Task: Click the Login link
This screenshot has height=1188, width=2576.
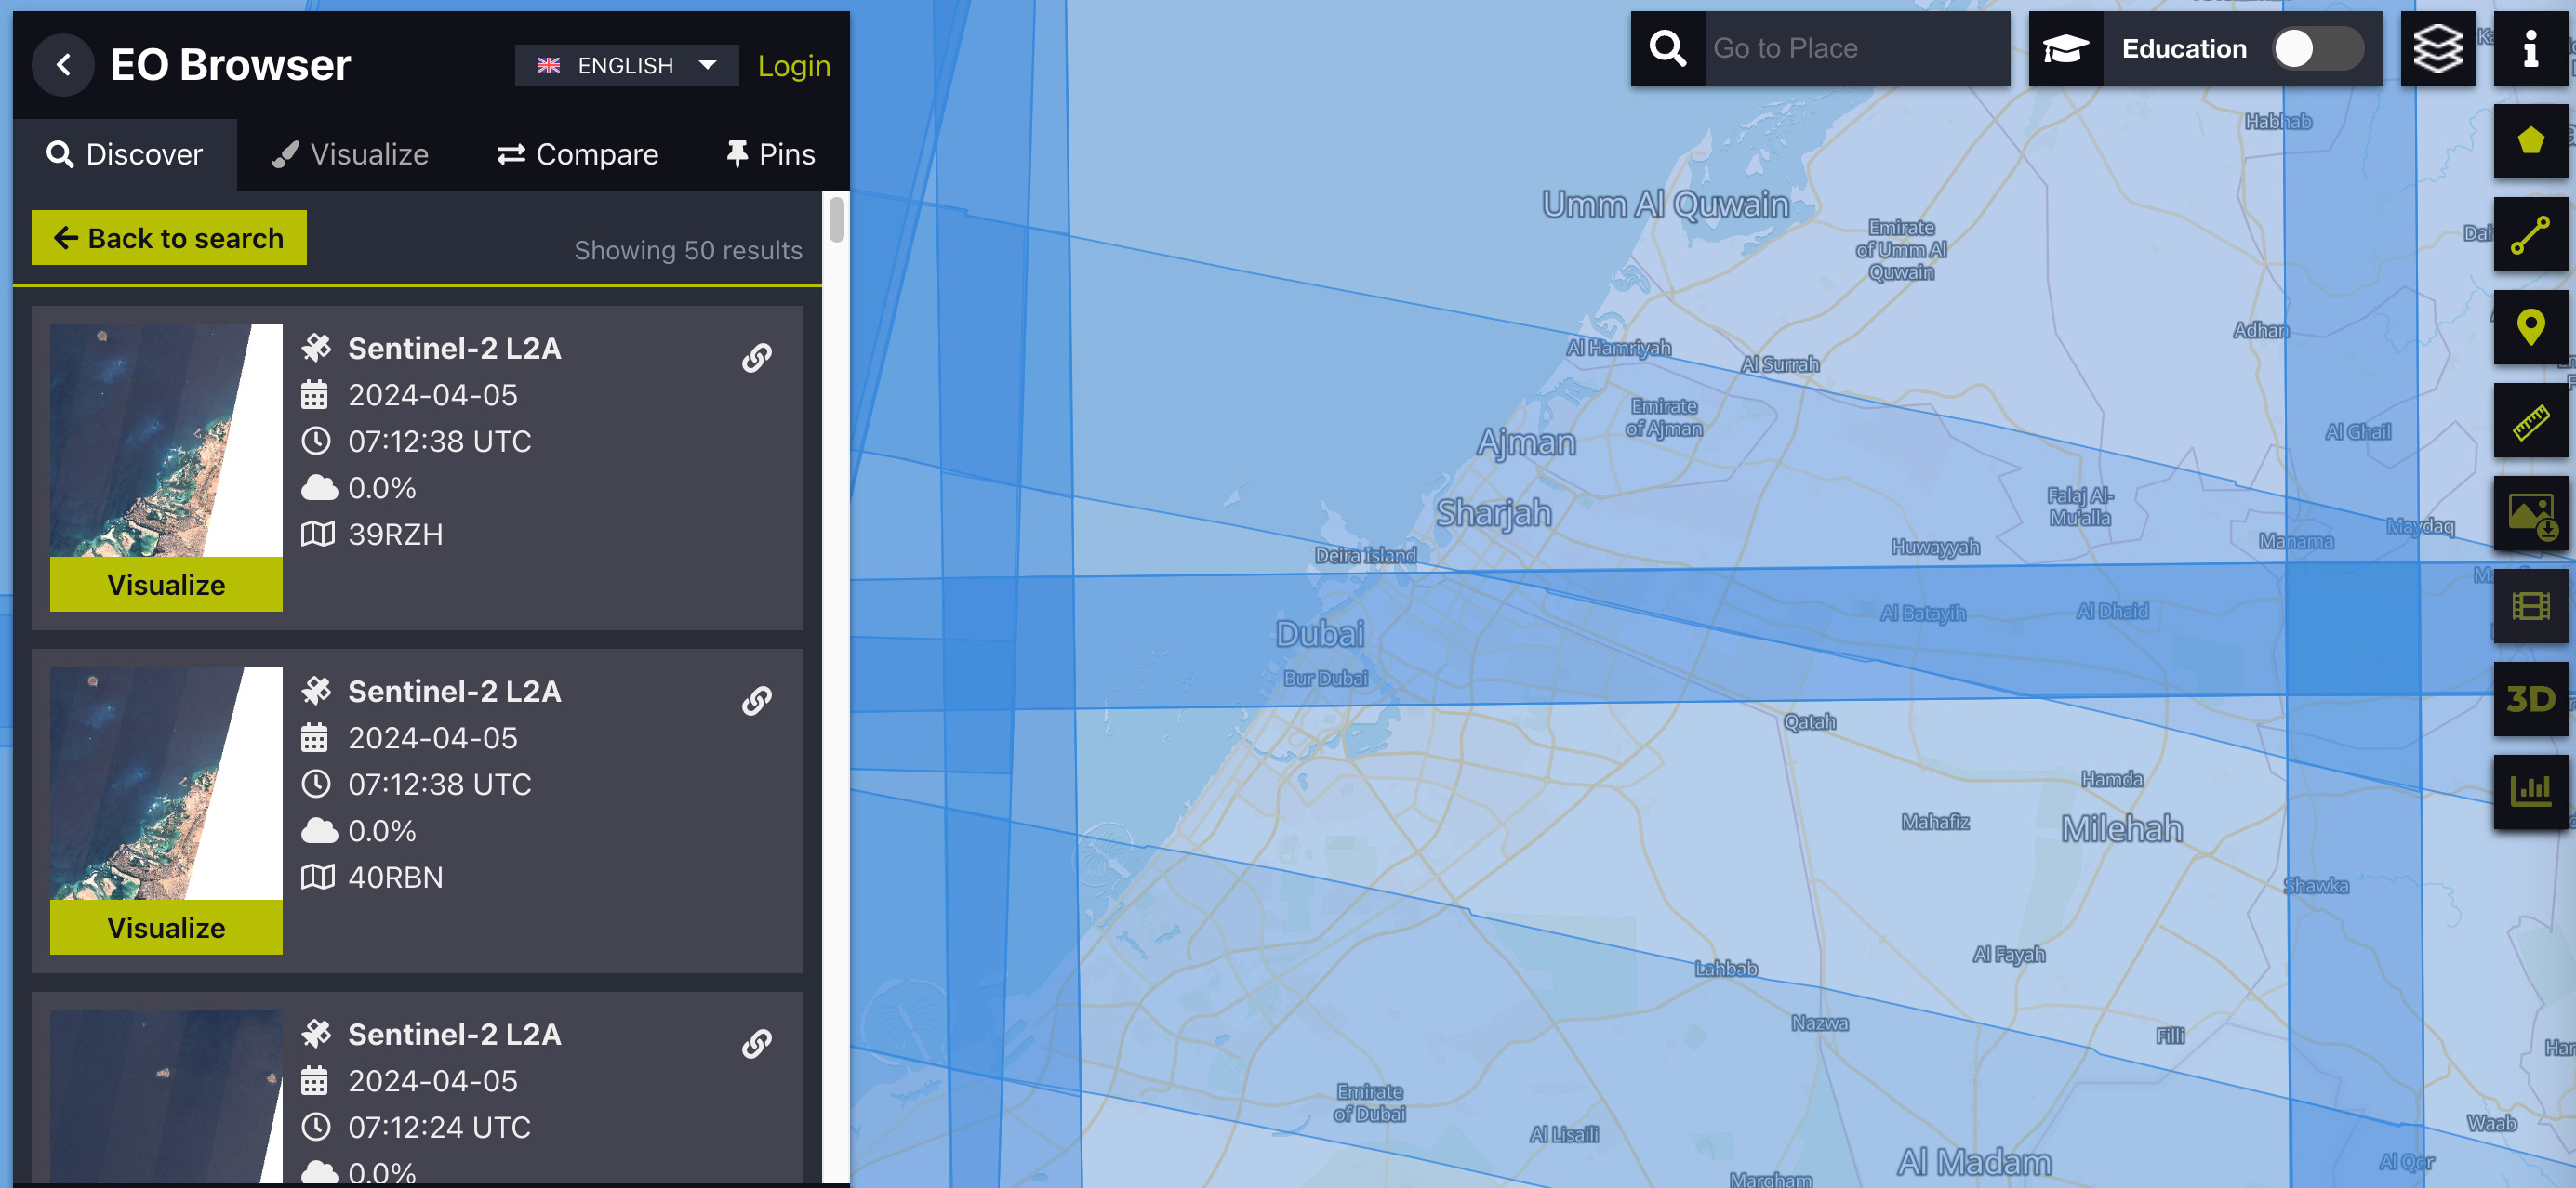Action: tap(793, 65)
